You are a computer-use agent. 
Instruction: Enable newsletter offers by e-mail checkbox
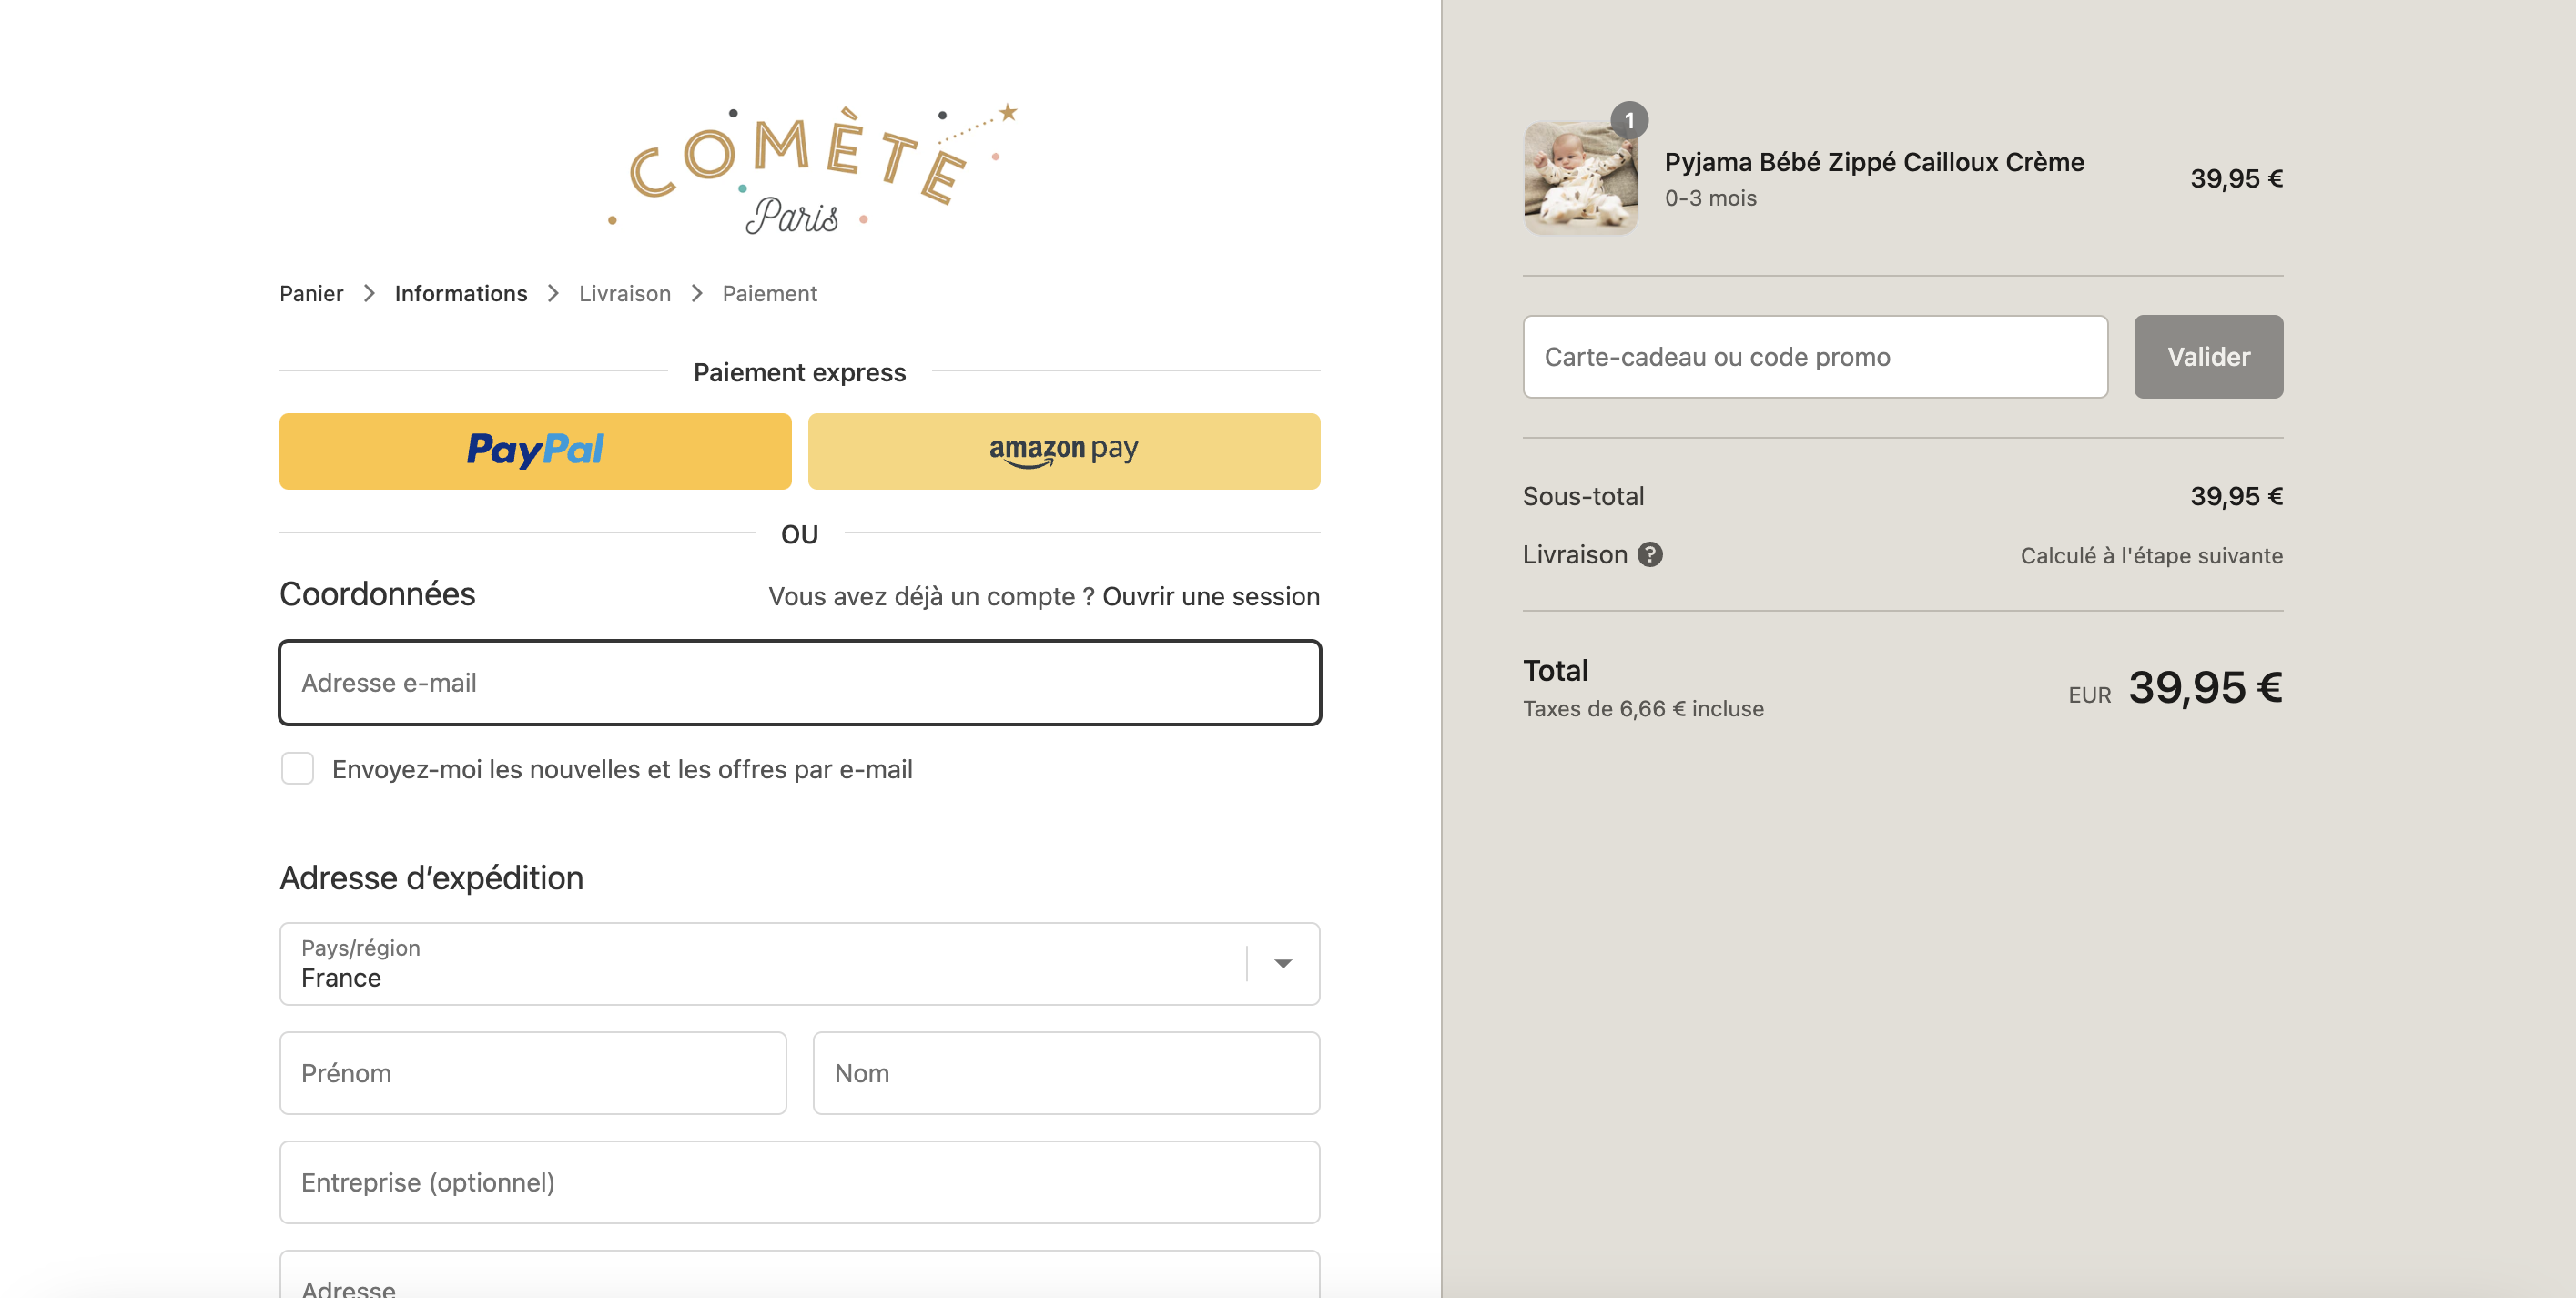click(297, 768)
